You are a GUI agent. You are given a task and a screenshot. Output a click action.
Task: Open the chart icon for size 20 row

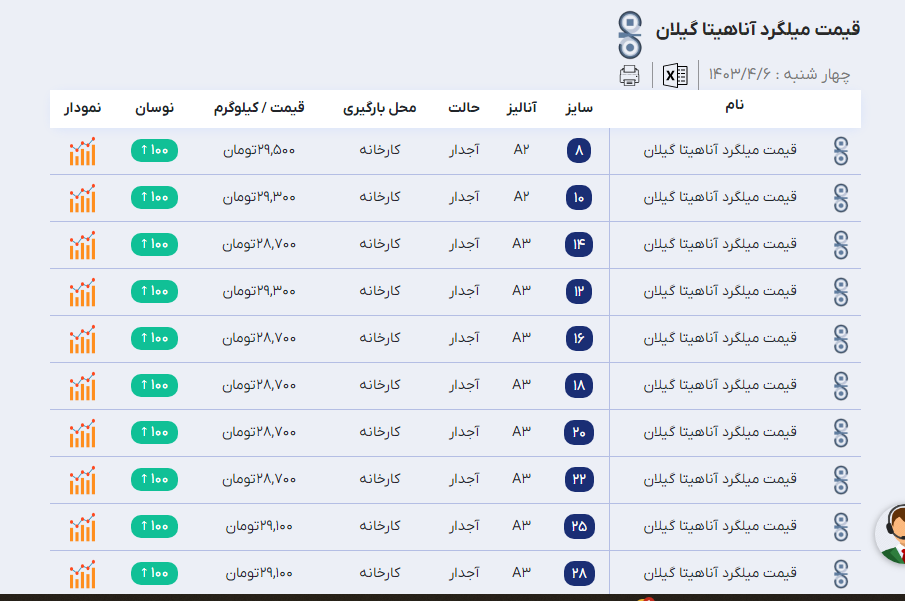pos(82,432)
